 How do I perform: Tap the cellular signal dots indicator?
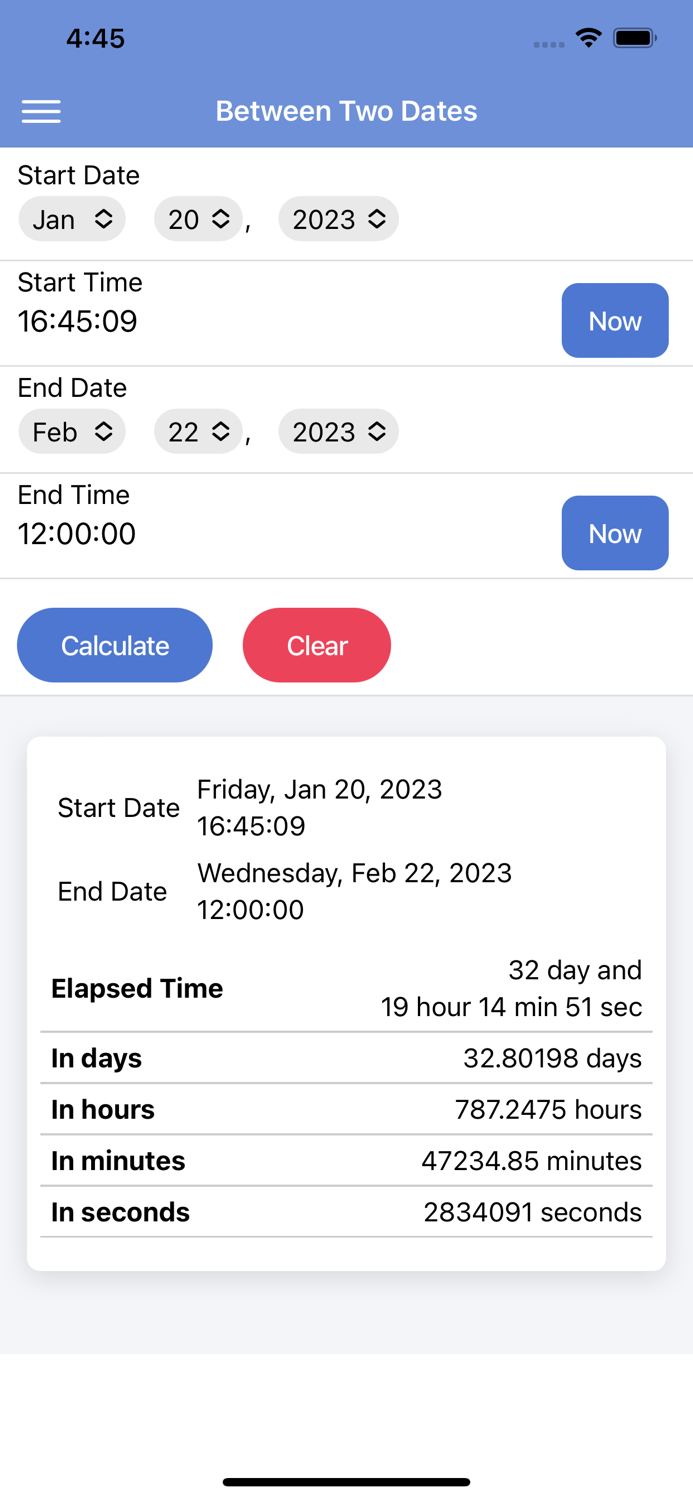[x=548, y=45]
